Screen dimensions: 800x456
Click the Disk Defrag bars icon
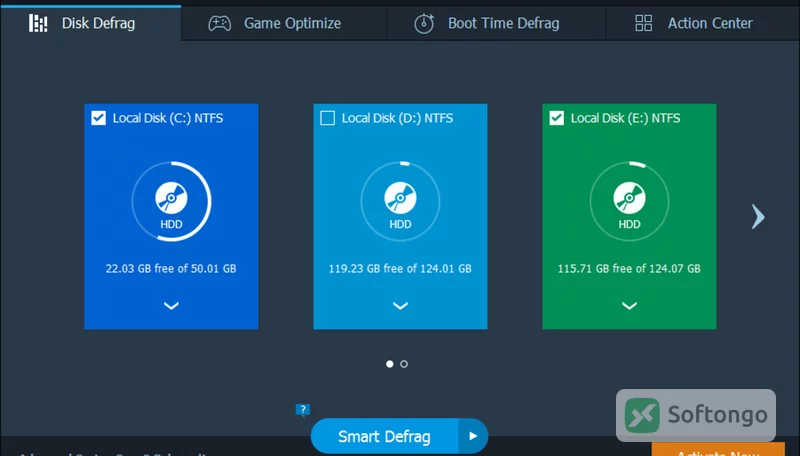(x=38, y=23)
